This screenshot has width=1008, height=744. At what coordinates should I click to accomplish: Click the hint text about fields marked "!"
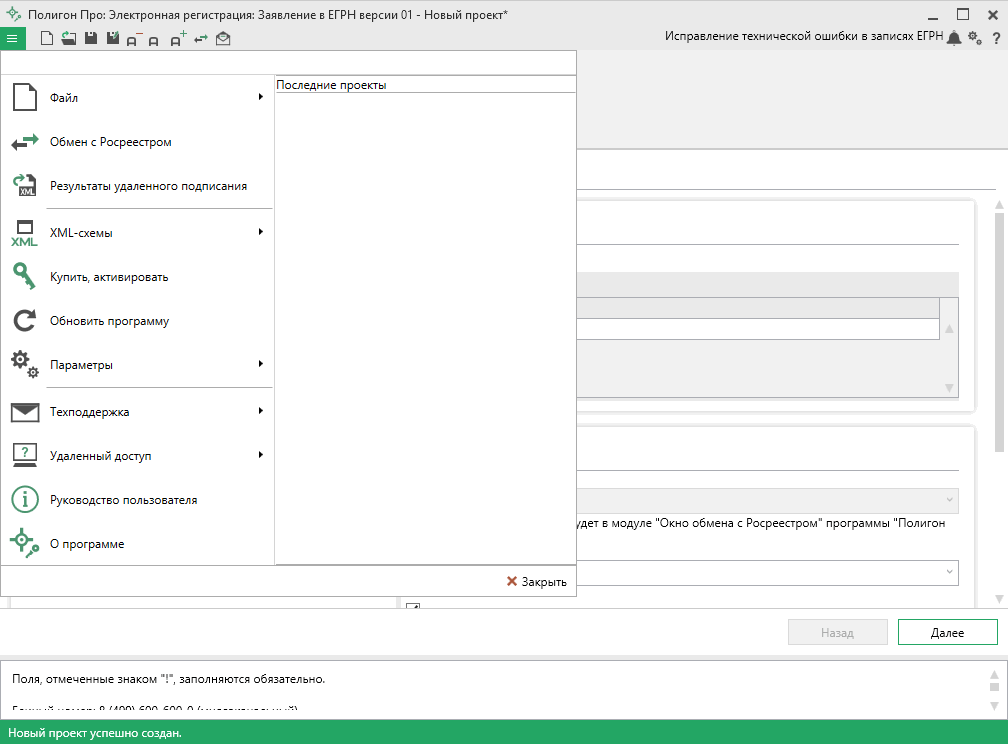coord(168,679)
